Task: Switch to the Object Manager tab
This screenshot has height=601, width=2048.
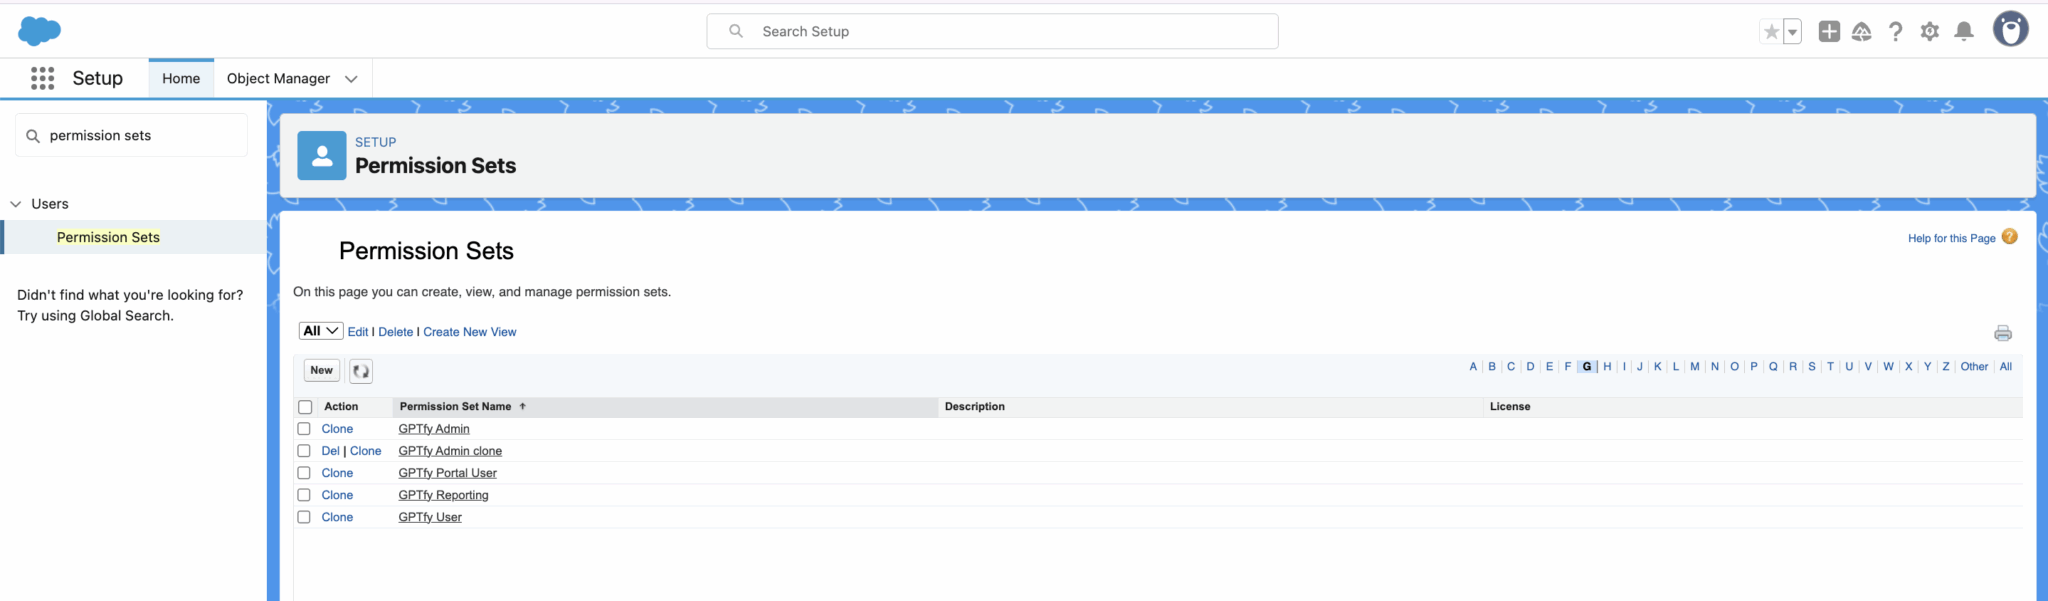Action: point(278,78)
